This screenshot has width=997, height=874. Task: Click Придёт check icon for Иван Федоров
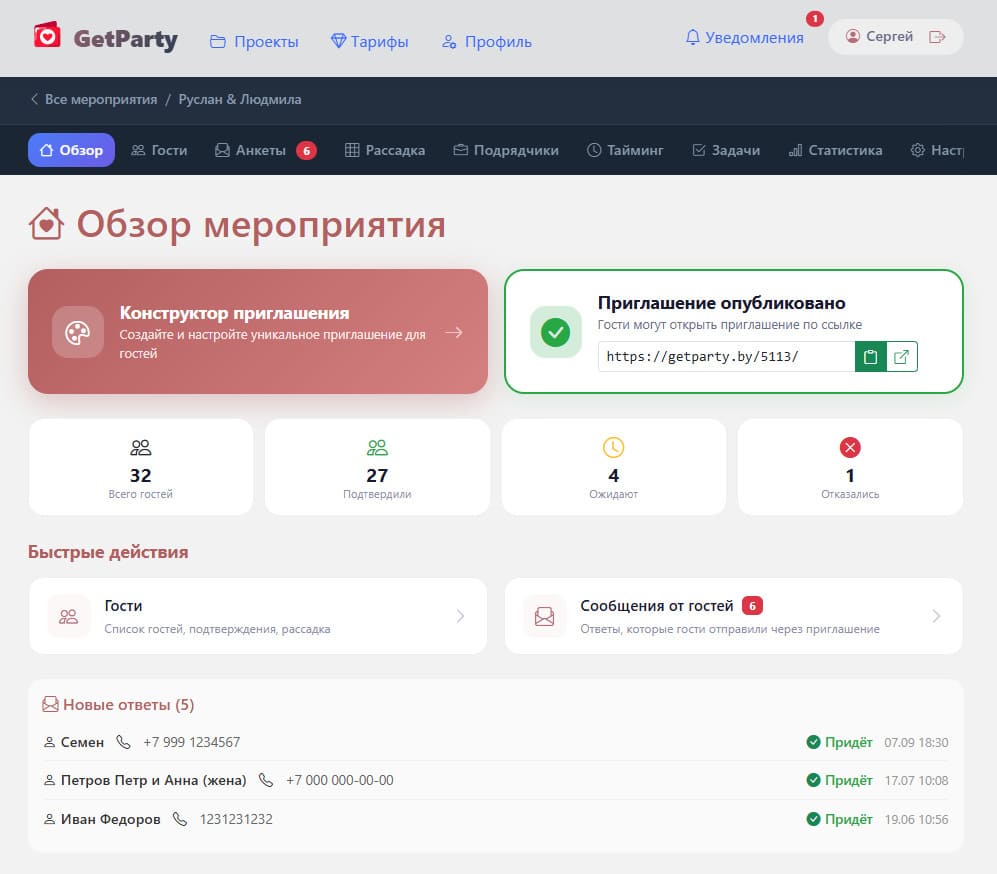click(x=813, y=819)
